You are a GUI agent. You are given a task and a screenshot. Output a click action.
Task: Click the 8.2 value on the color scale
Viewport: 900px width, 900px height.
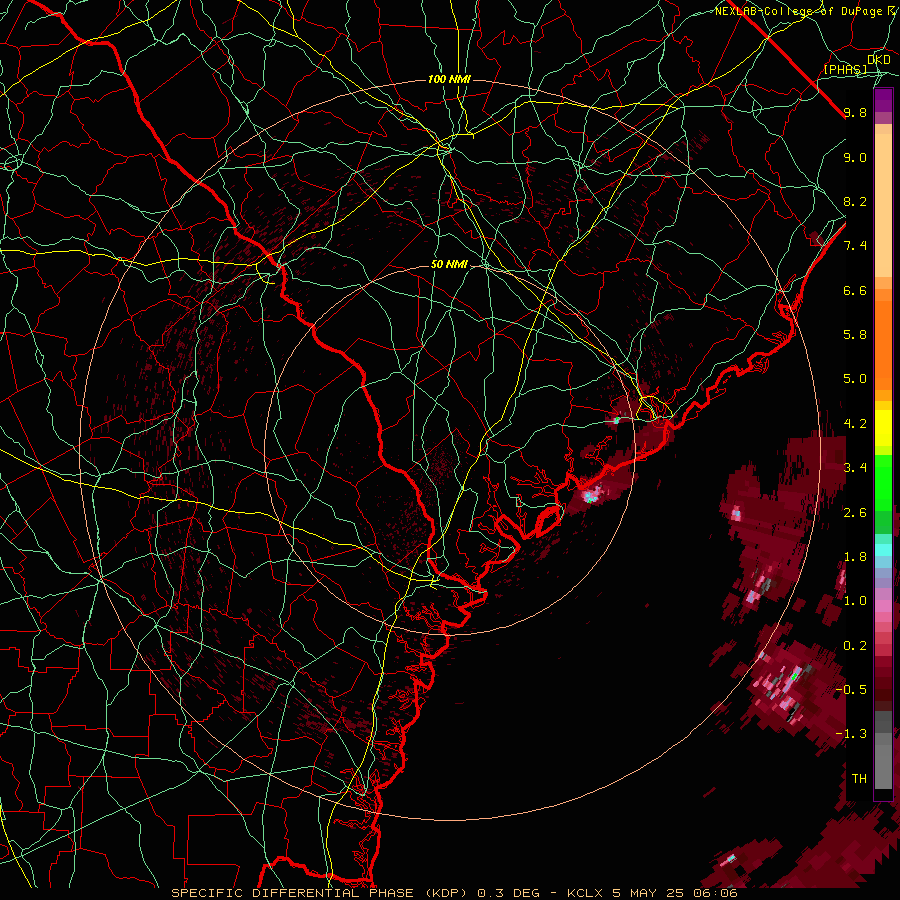click(855, 201)
